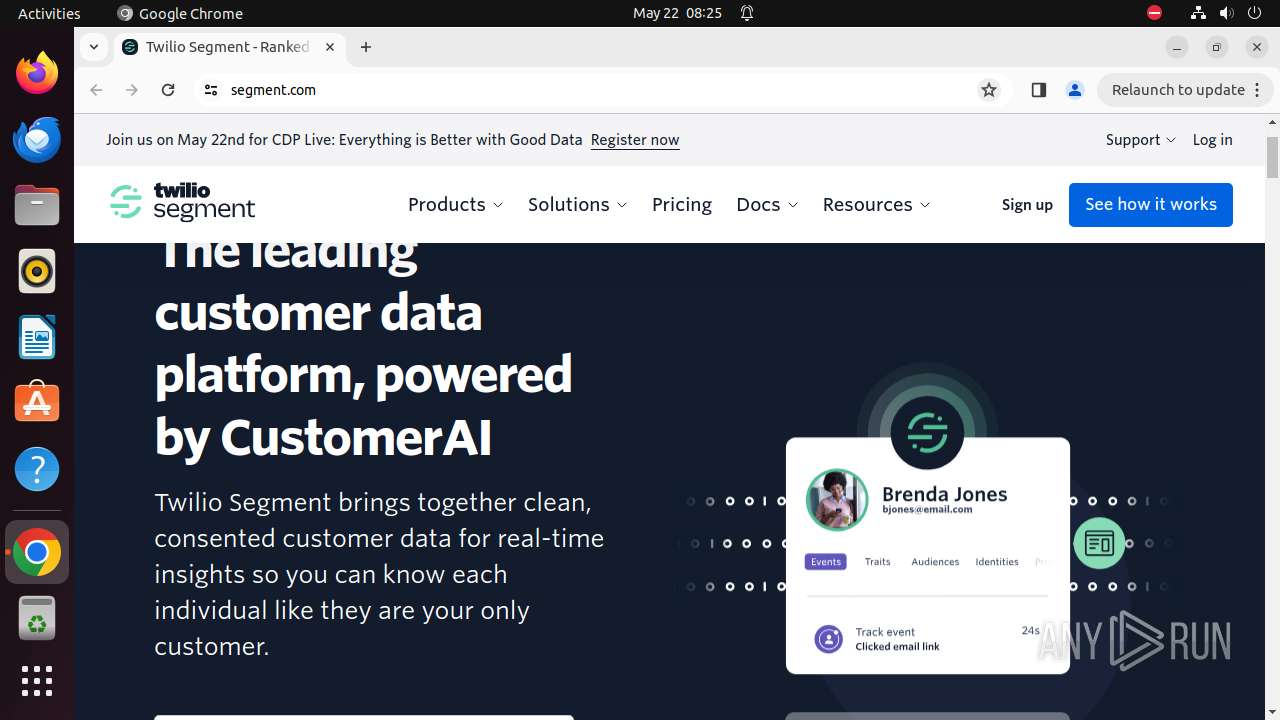Click the Sign up link
Viewport: 1280px width, 720px height.
point(1027,205)
